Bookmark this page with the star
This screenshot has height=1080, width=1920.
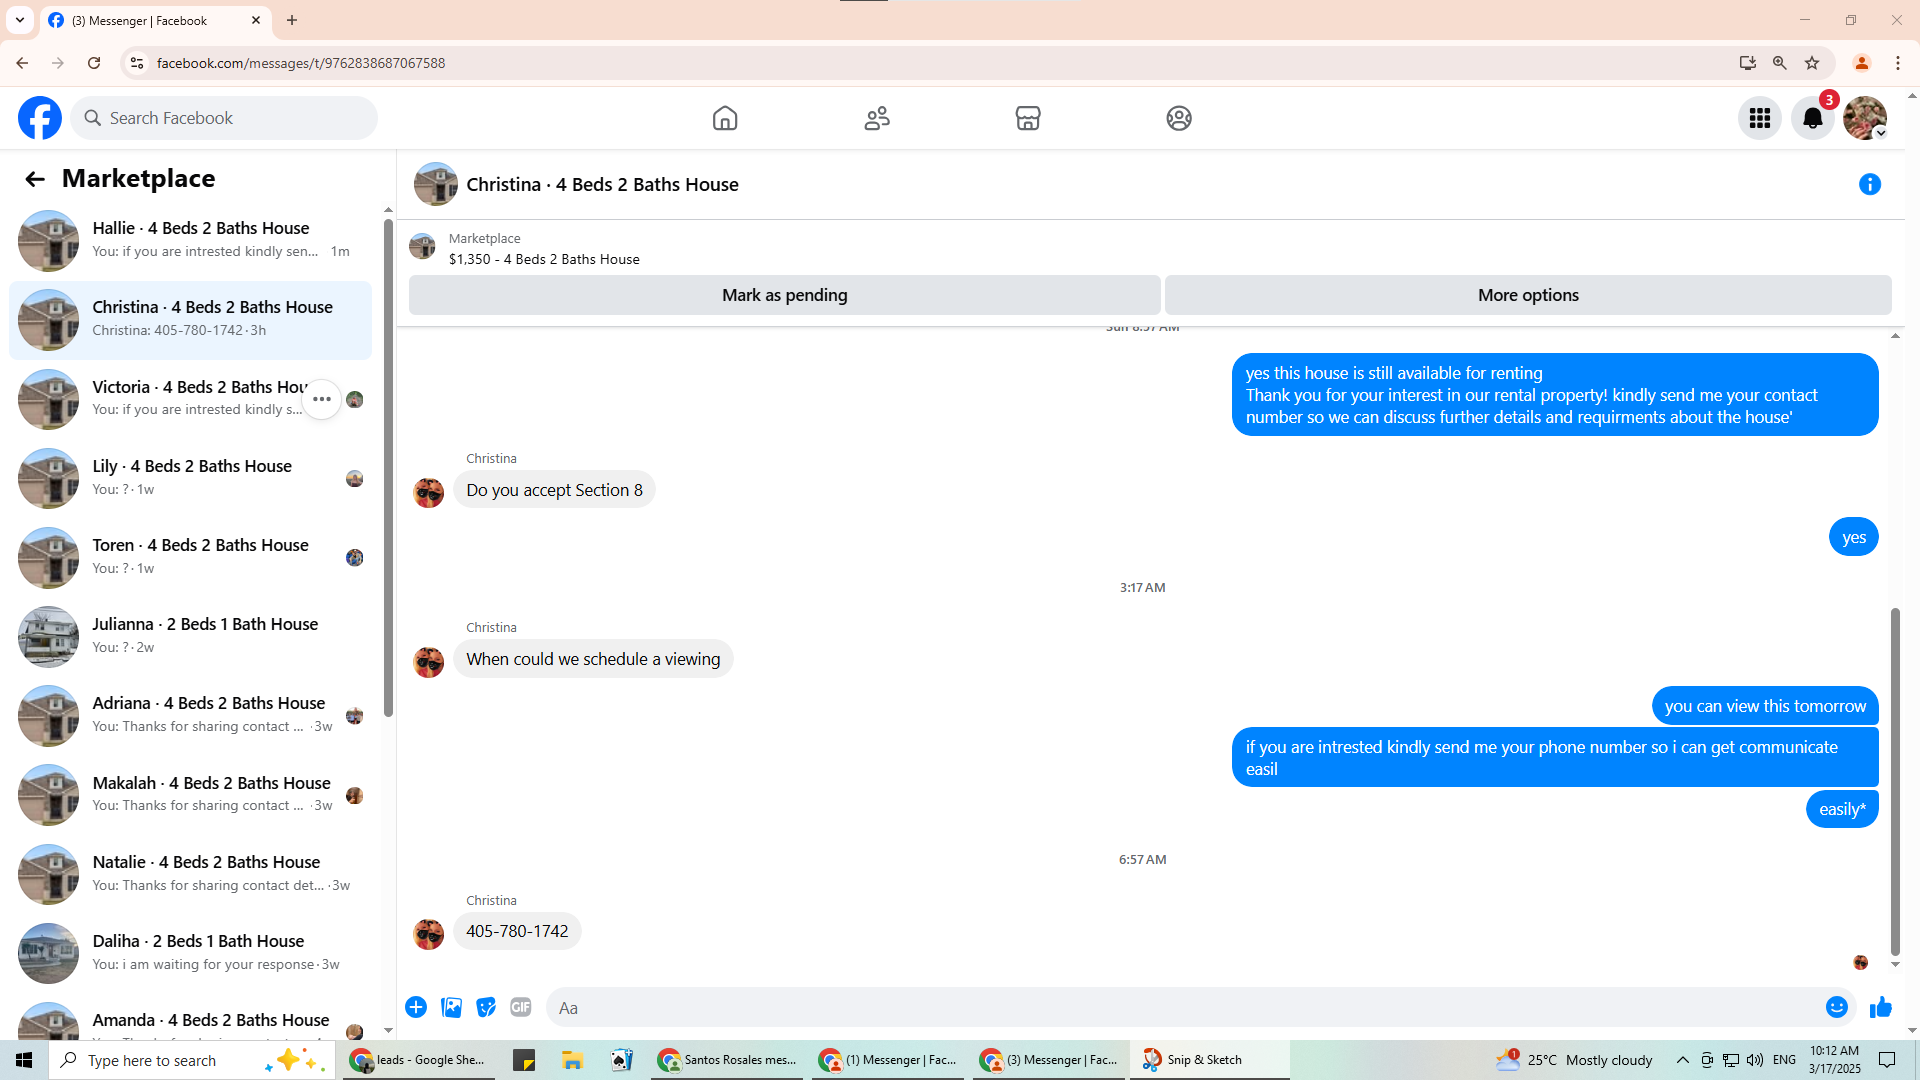(1812, 63)
